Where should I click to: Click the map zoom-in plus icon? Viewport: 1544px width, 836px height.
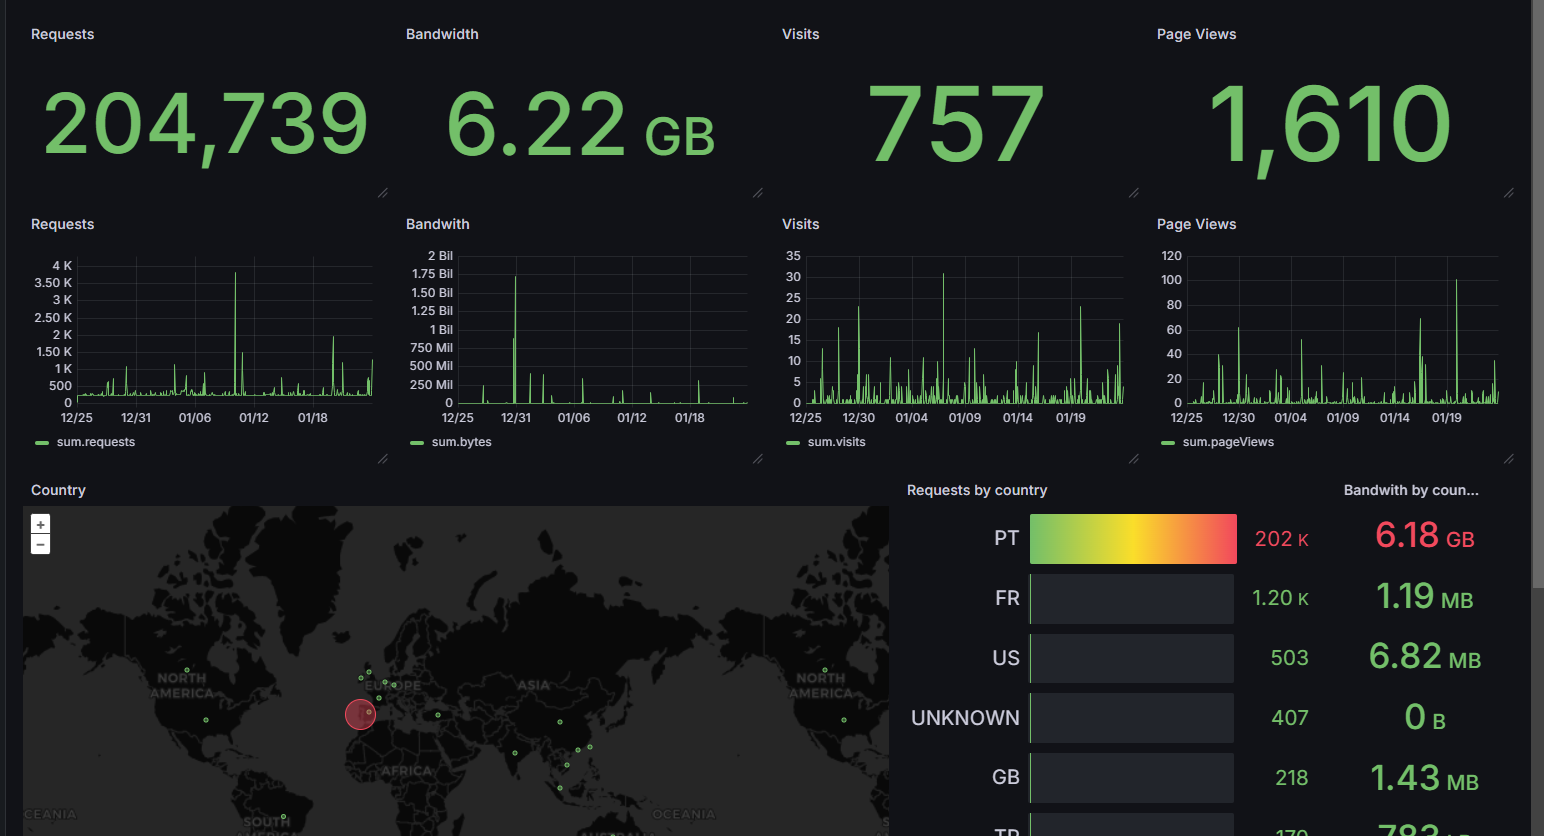pos(40,523)
